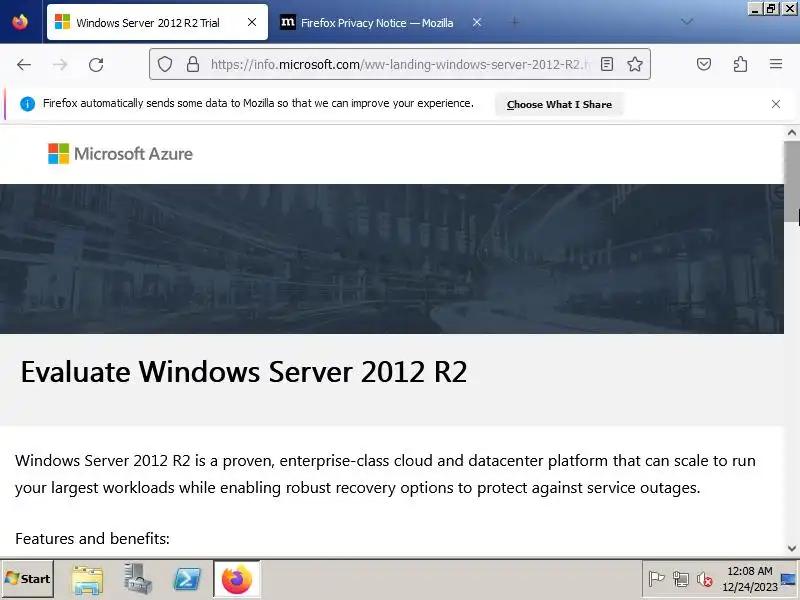Open Server Manager from taskbar
The height and width of the screenshot is (600, 800).
[137, 579]
